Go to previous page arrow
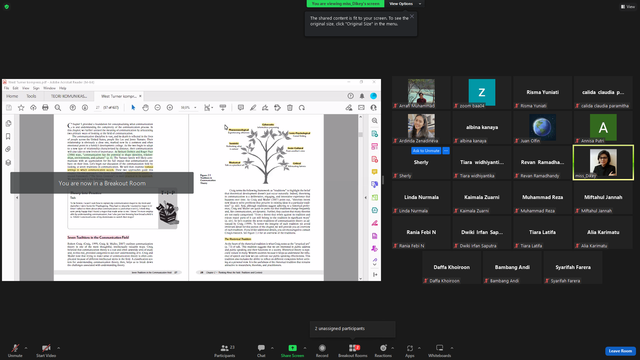 click(73, 108)
